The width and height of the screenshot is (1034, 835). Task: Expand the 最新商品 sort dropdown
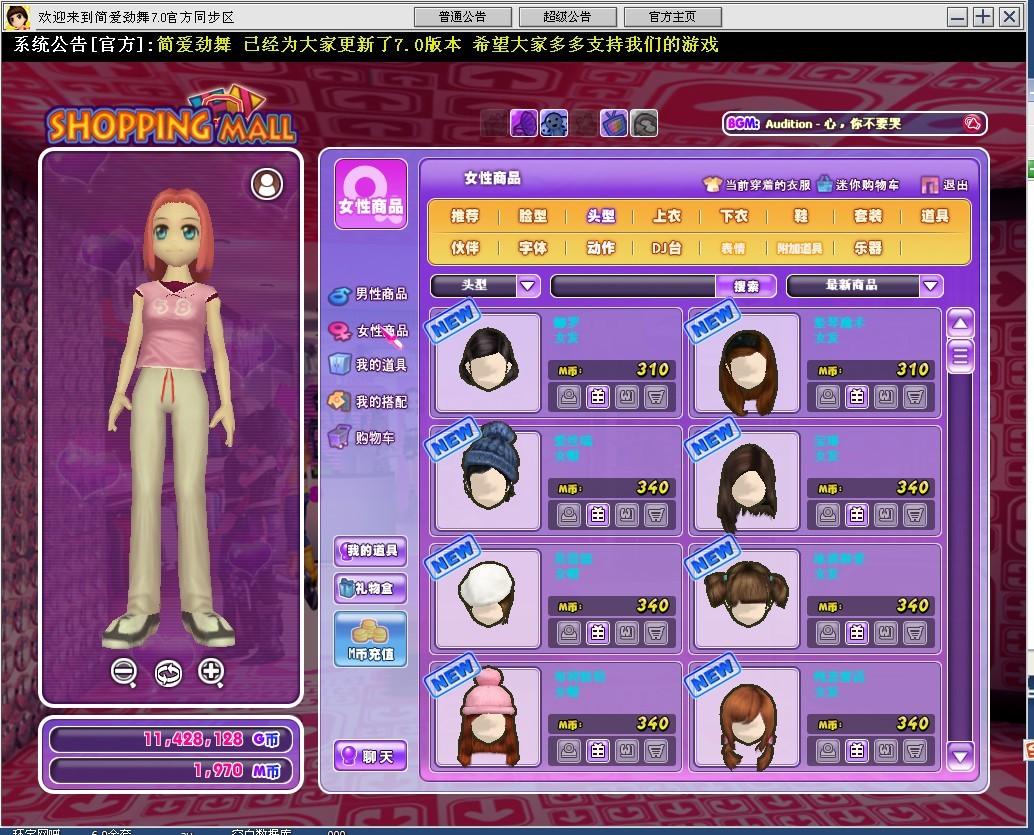[931, 286]
